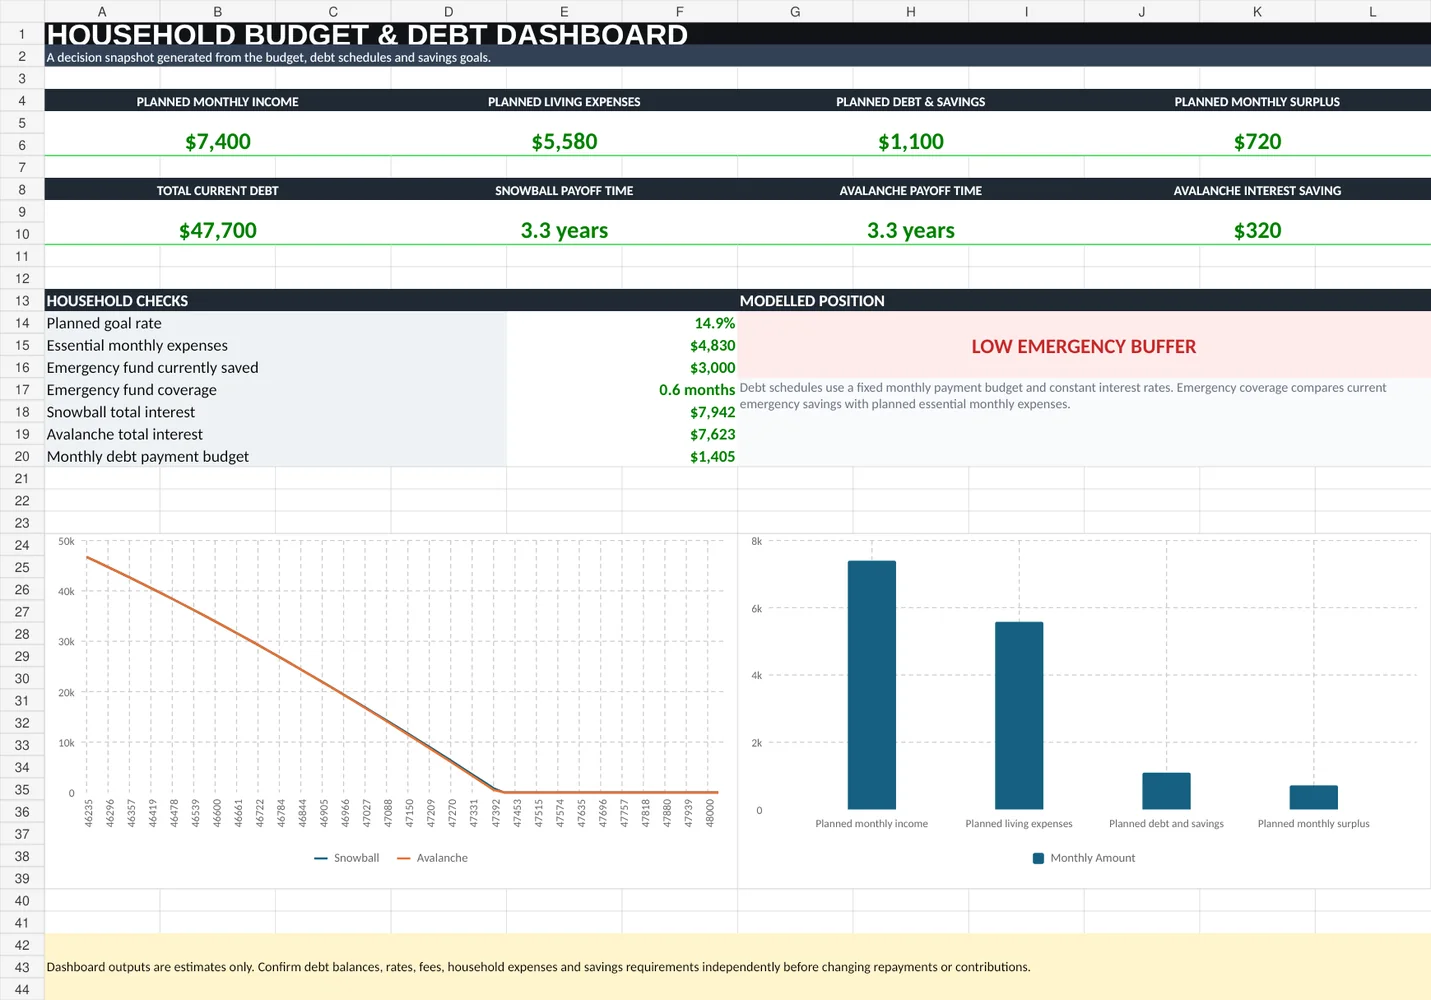
Task: Click the Monthly Amount legend entry
Action: point(1084,858)
